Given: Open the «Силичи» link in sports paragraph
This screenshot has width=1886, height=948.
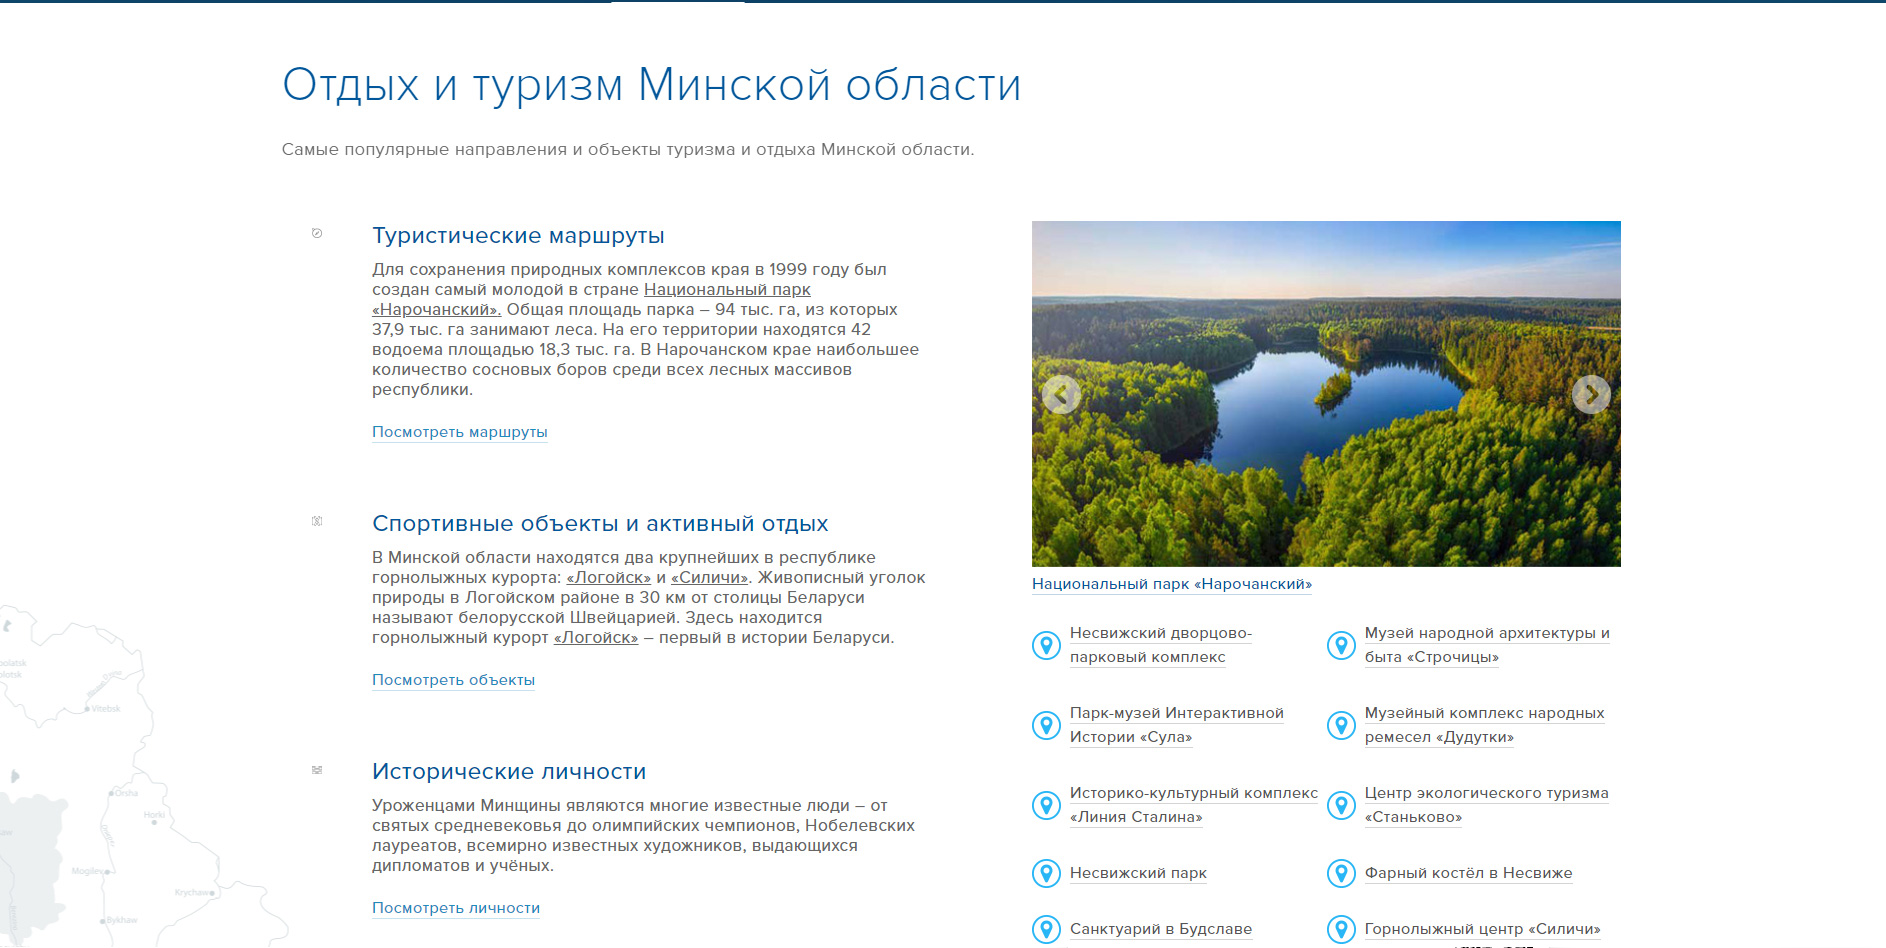Looking at the screenshot, I should tap(710, 577).
